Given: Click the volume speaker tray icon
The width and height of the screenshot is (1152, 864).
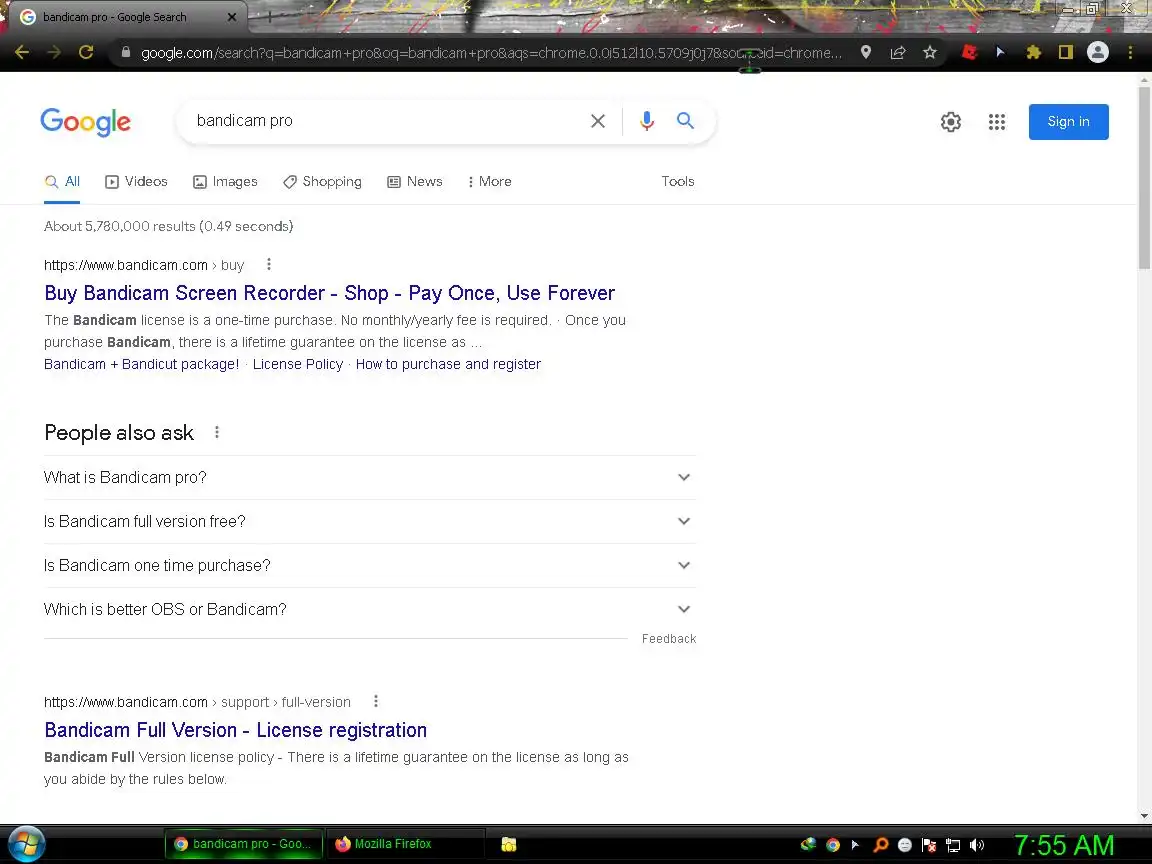Looking at the screenshot, I should point(976,845).
